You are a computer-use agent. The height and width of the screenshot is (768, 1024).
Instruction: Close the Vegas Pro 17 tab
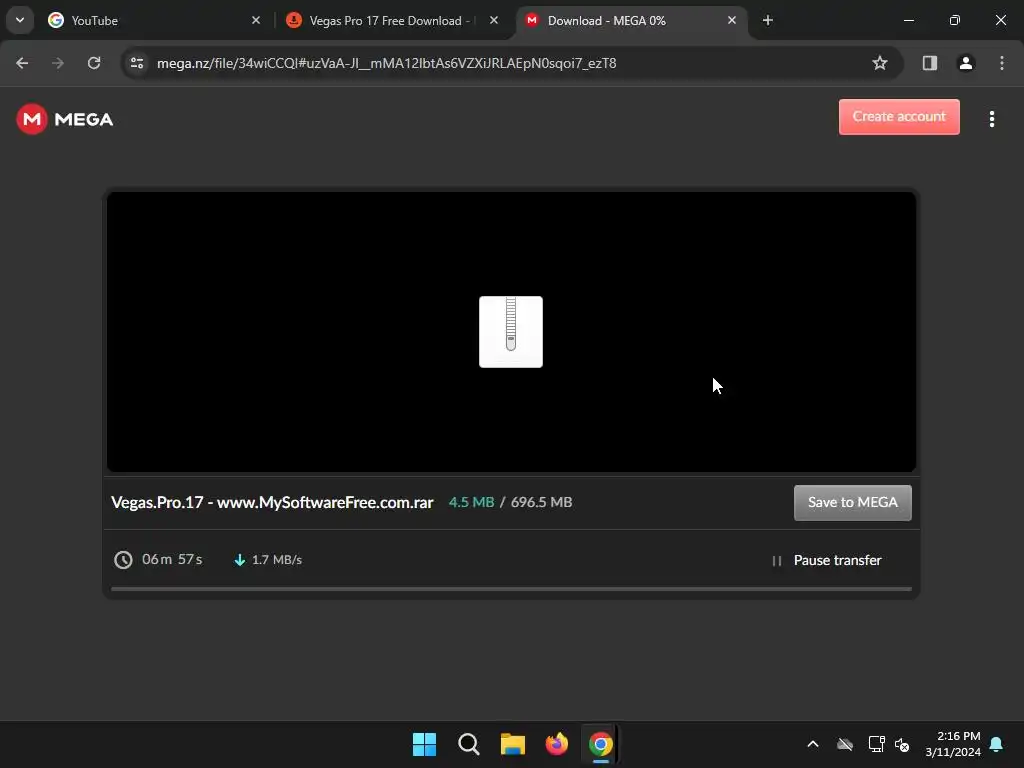point(494,20)
